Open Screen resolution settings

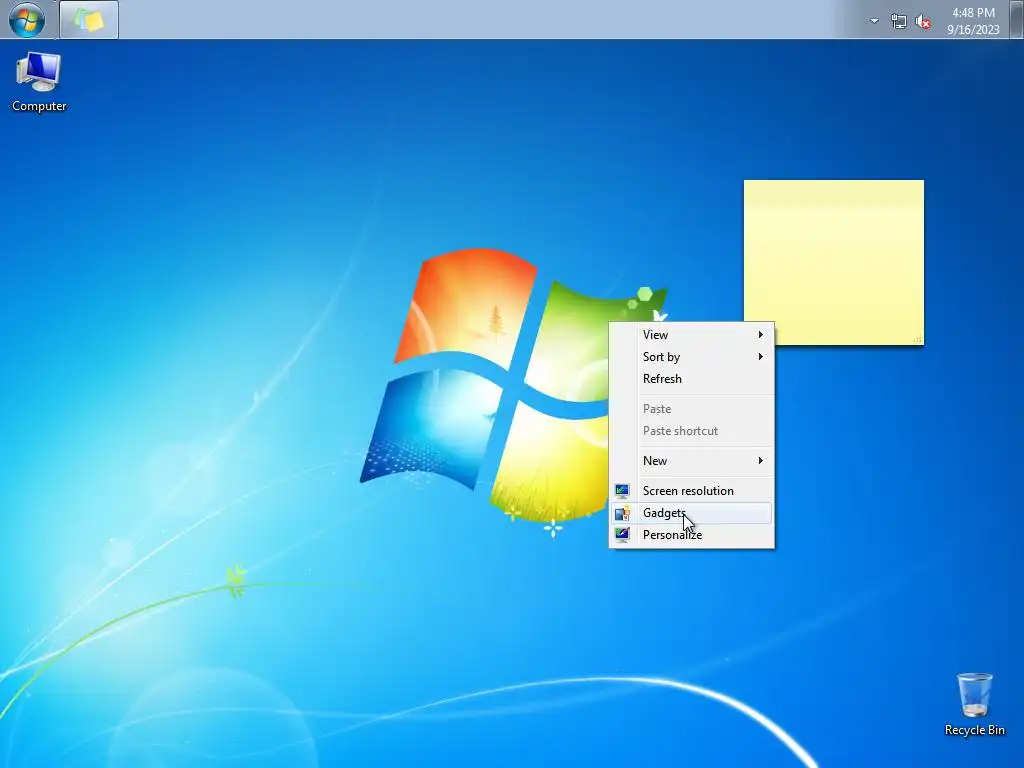[x=692, y=490]
